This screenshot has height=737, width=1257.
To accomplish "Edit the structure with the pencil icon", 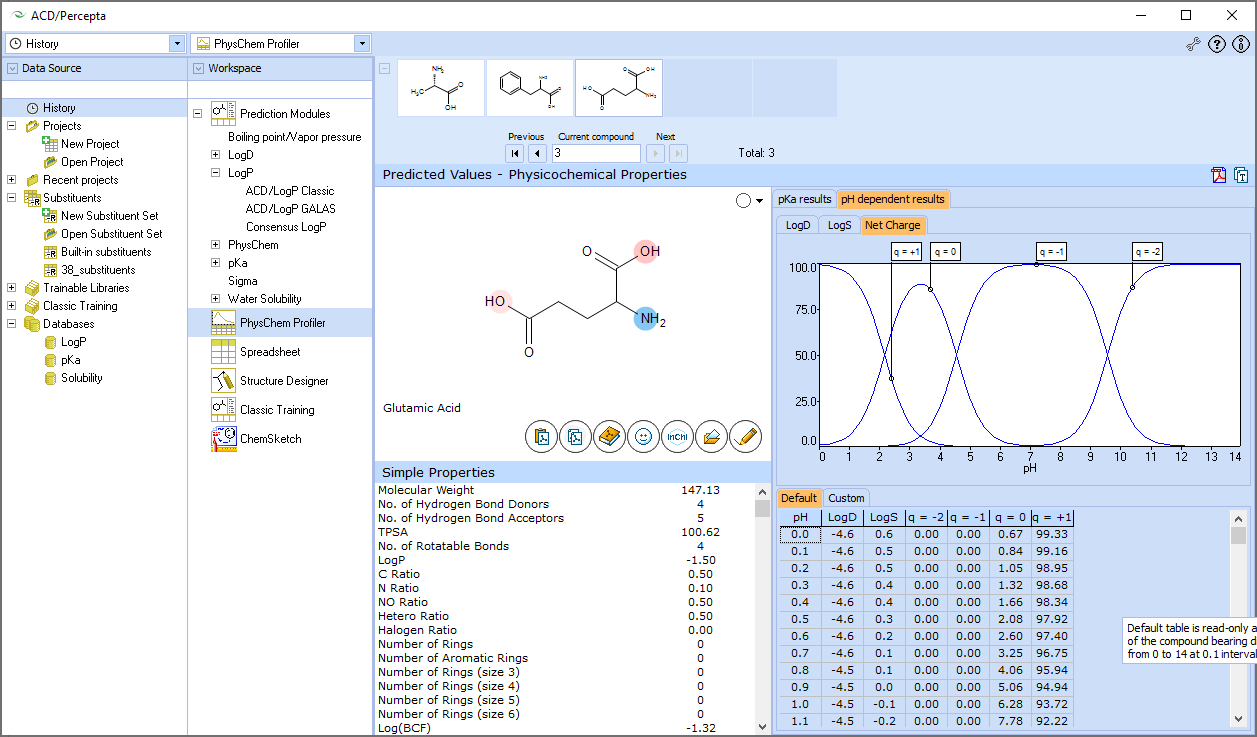I will pos(745,436).
